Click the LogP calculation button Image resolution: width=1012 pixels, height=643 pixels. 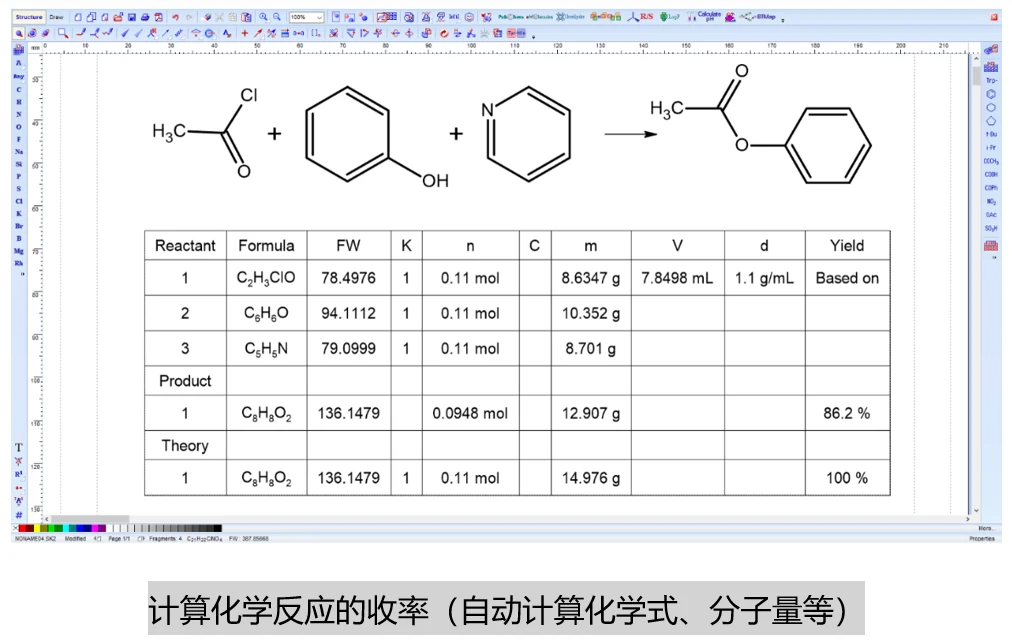pyautogui.click(x=670, y=17)
